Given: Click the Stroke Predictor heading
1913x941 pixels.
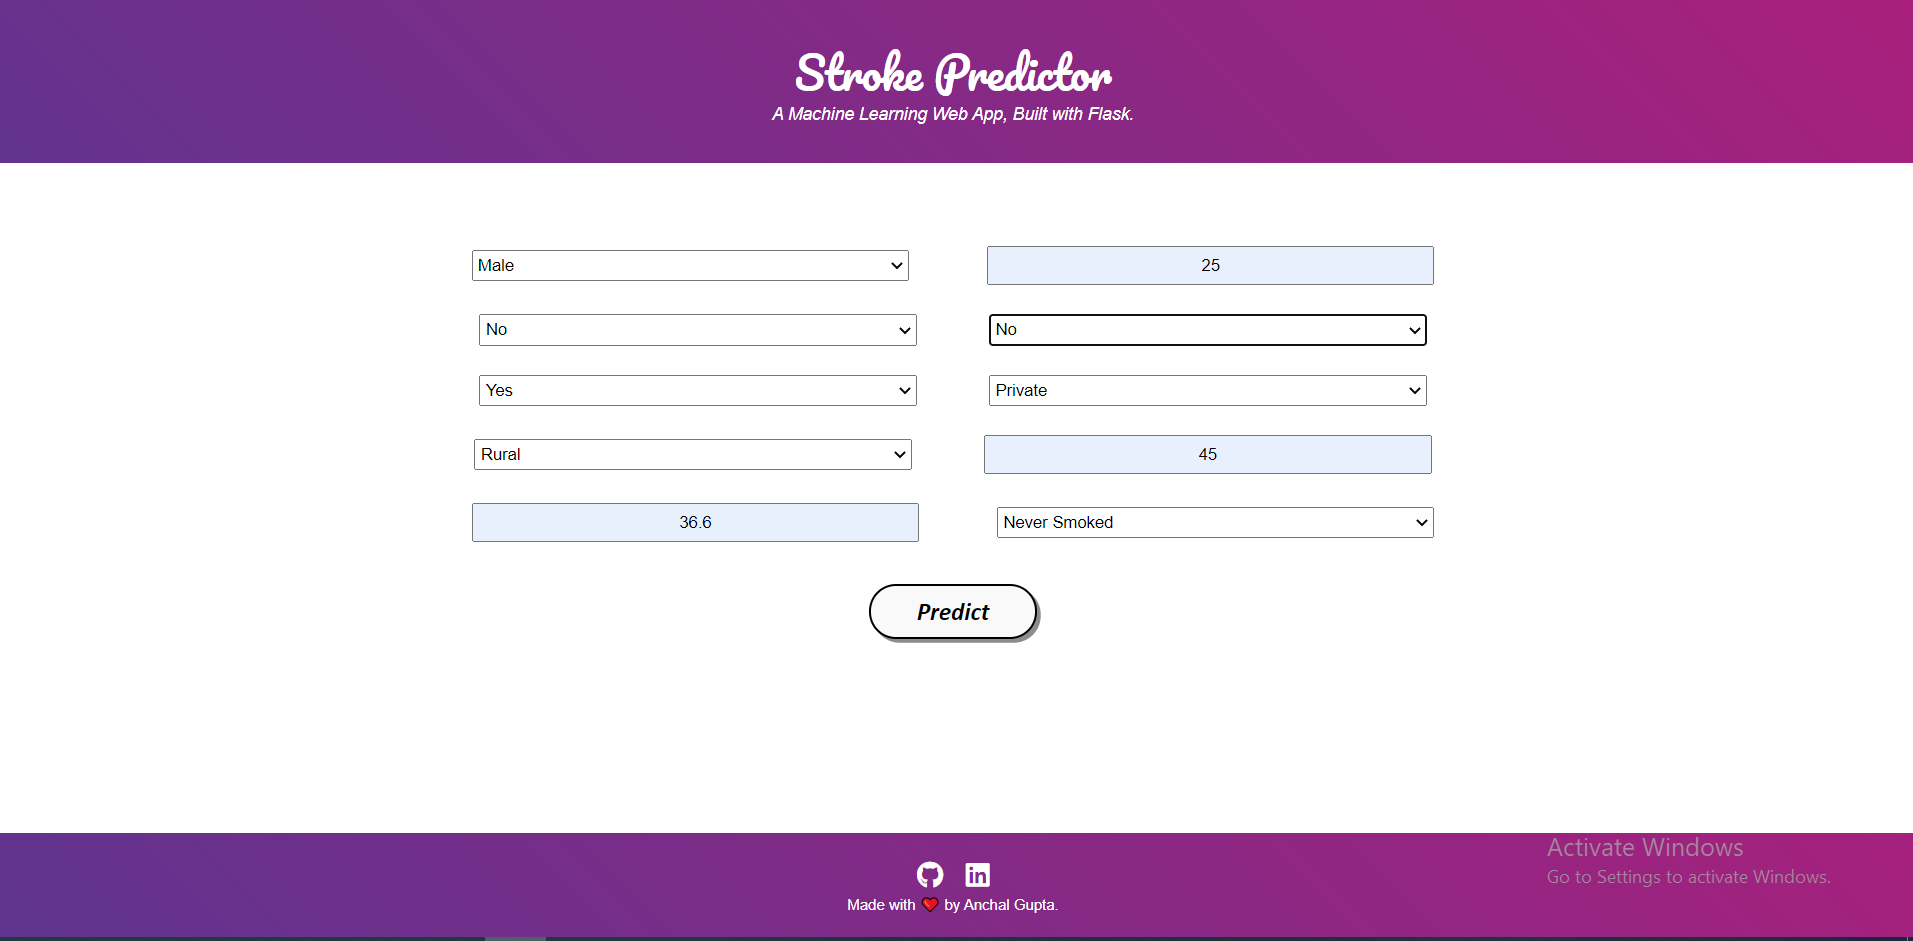Looking at the screenshot, I should [952, 71].
